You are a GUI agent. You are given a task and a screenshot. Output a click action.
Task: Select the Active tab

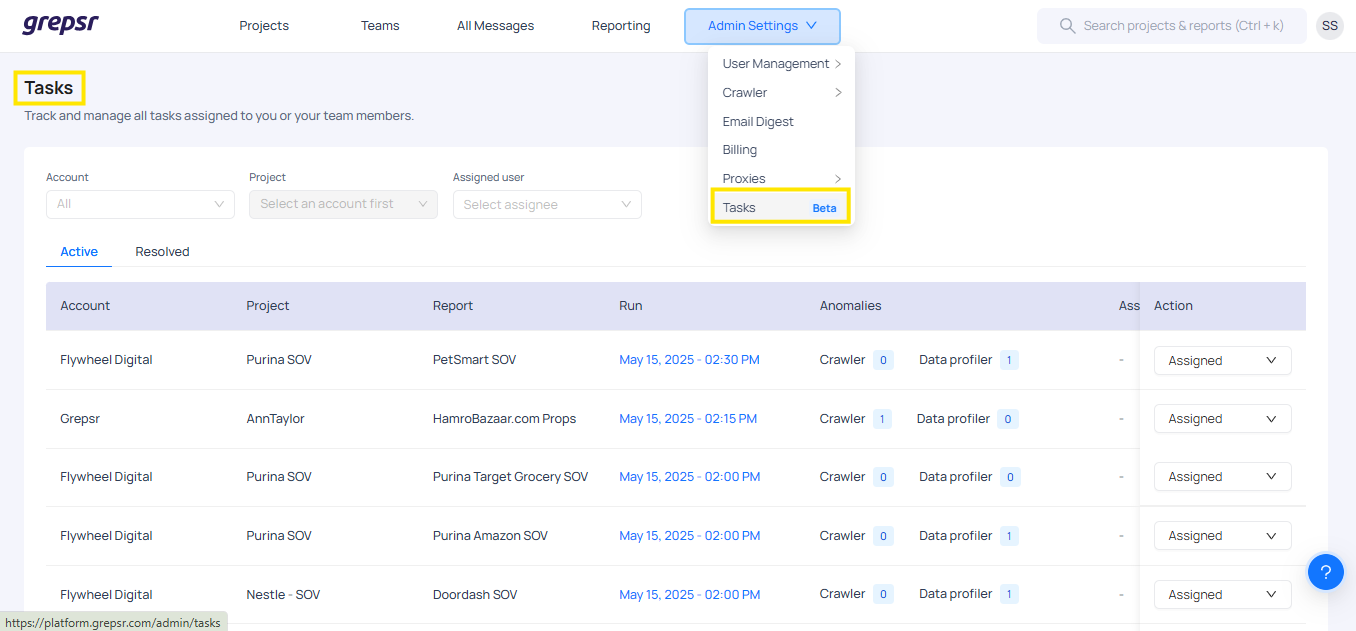[x=79, y=252]
